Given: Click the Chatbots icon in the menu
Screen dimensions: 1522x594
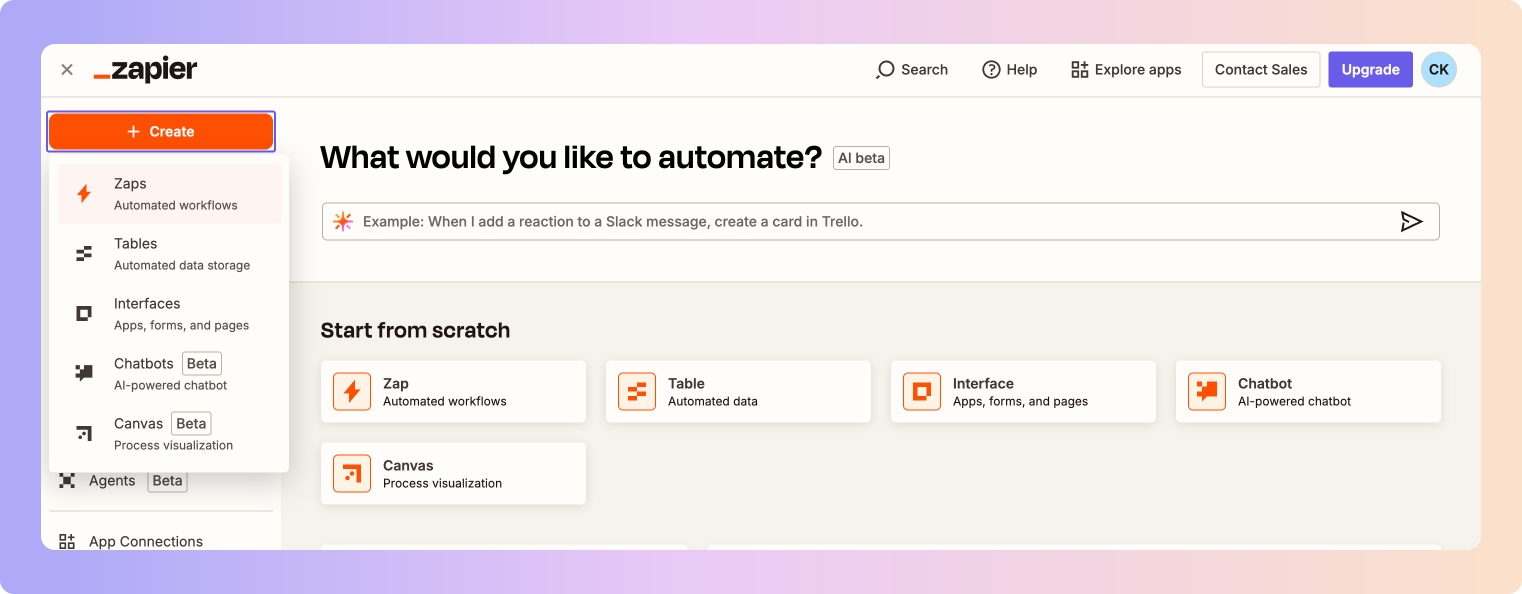Looking at the screenshot, I should pyautogui.click(x=84, y=373).
